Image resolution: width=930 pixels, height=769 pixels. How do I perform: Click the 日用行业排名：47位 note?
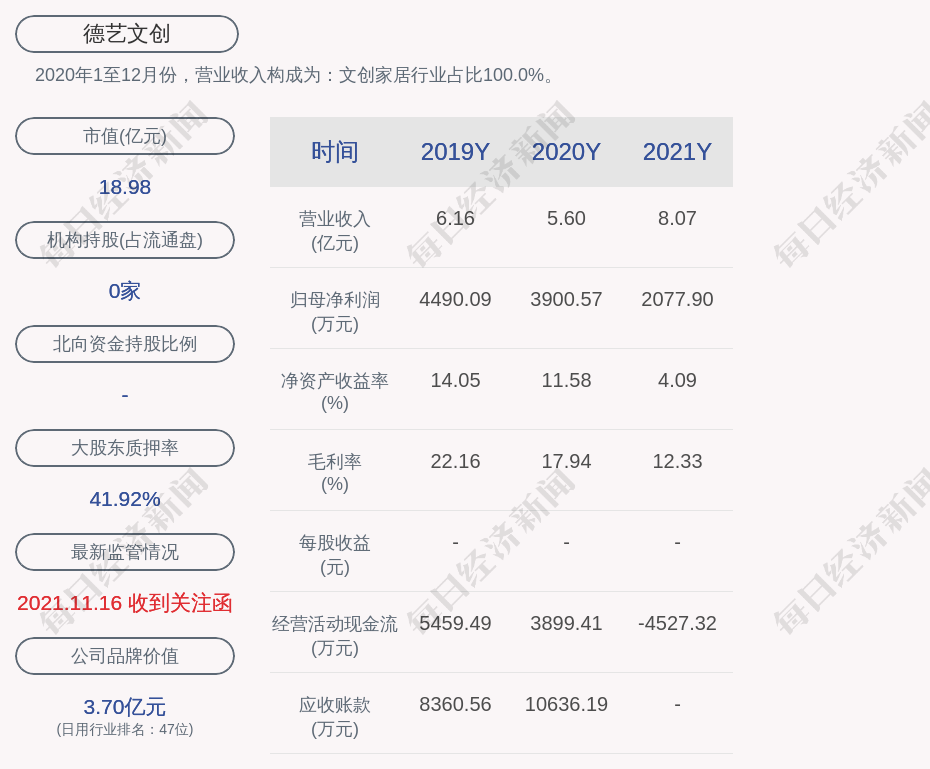[125, 729]
